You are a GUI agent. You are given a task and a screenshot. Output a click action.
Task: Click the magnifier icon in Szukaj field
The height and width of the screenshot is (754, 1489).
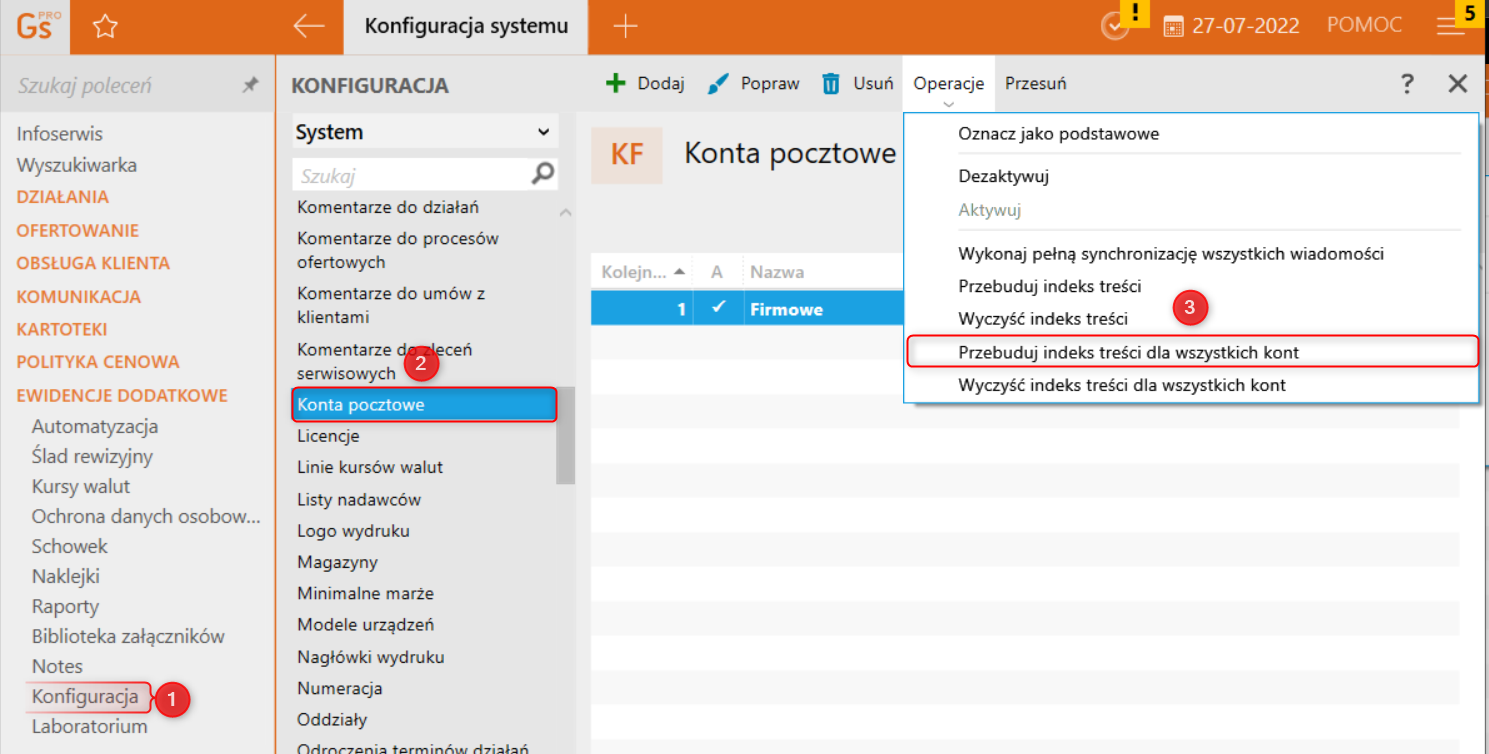(542, 175)
